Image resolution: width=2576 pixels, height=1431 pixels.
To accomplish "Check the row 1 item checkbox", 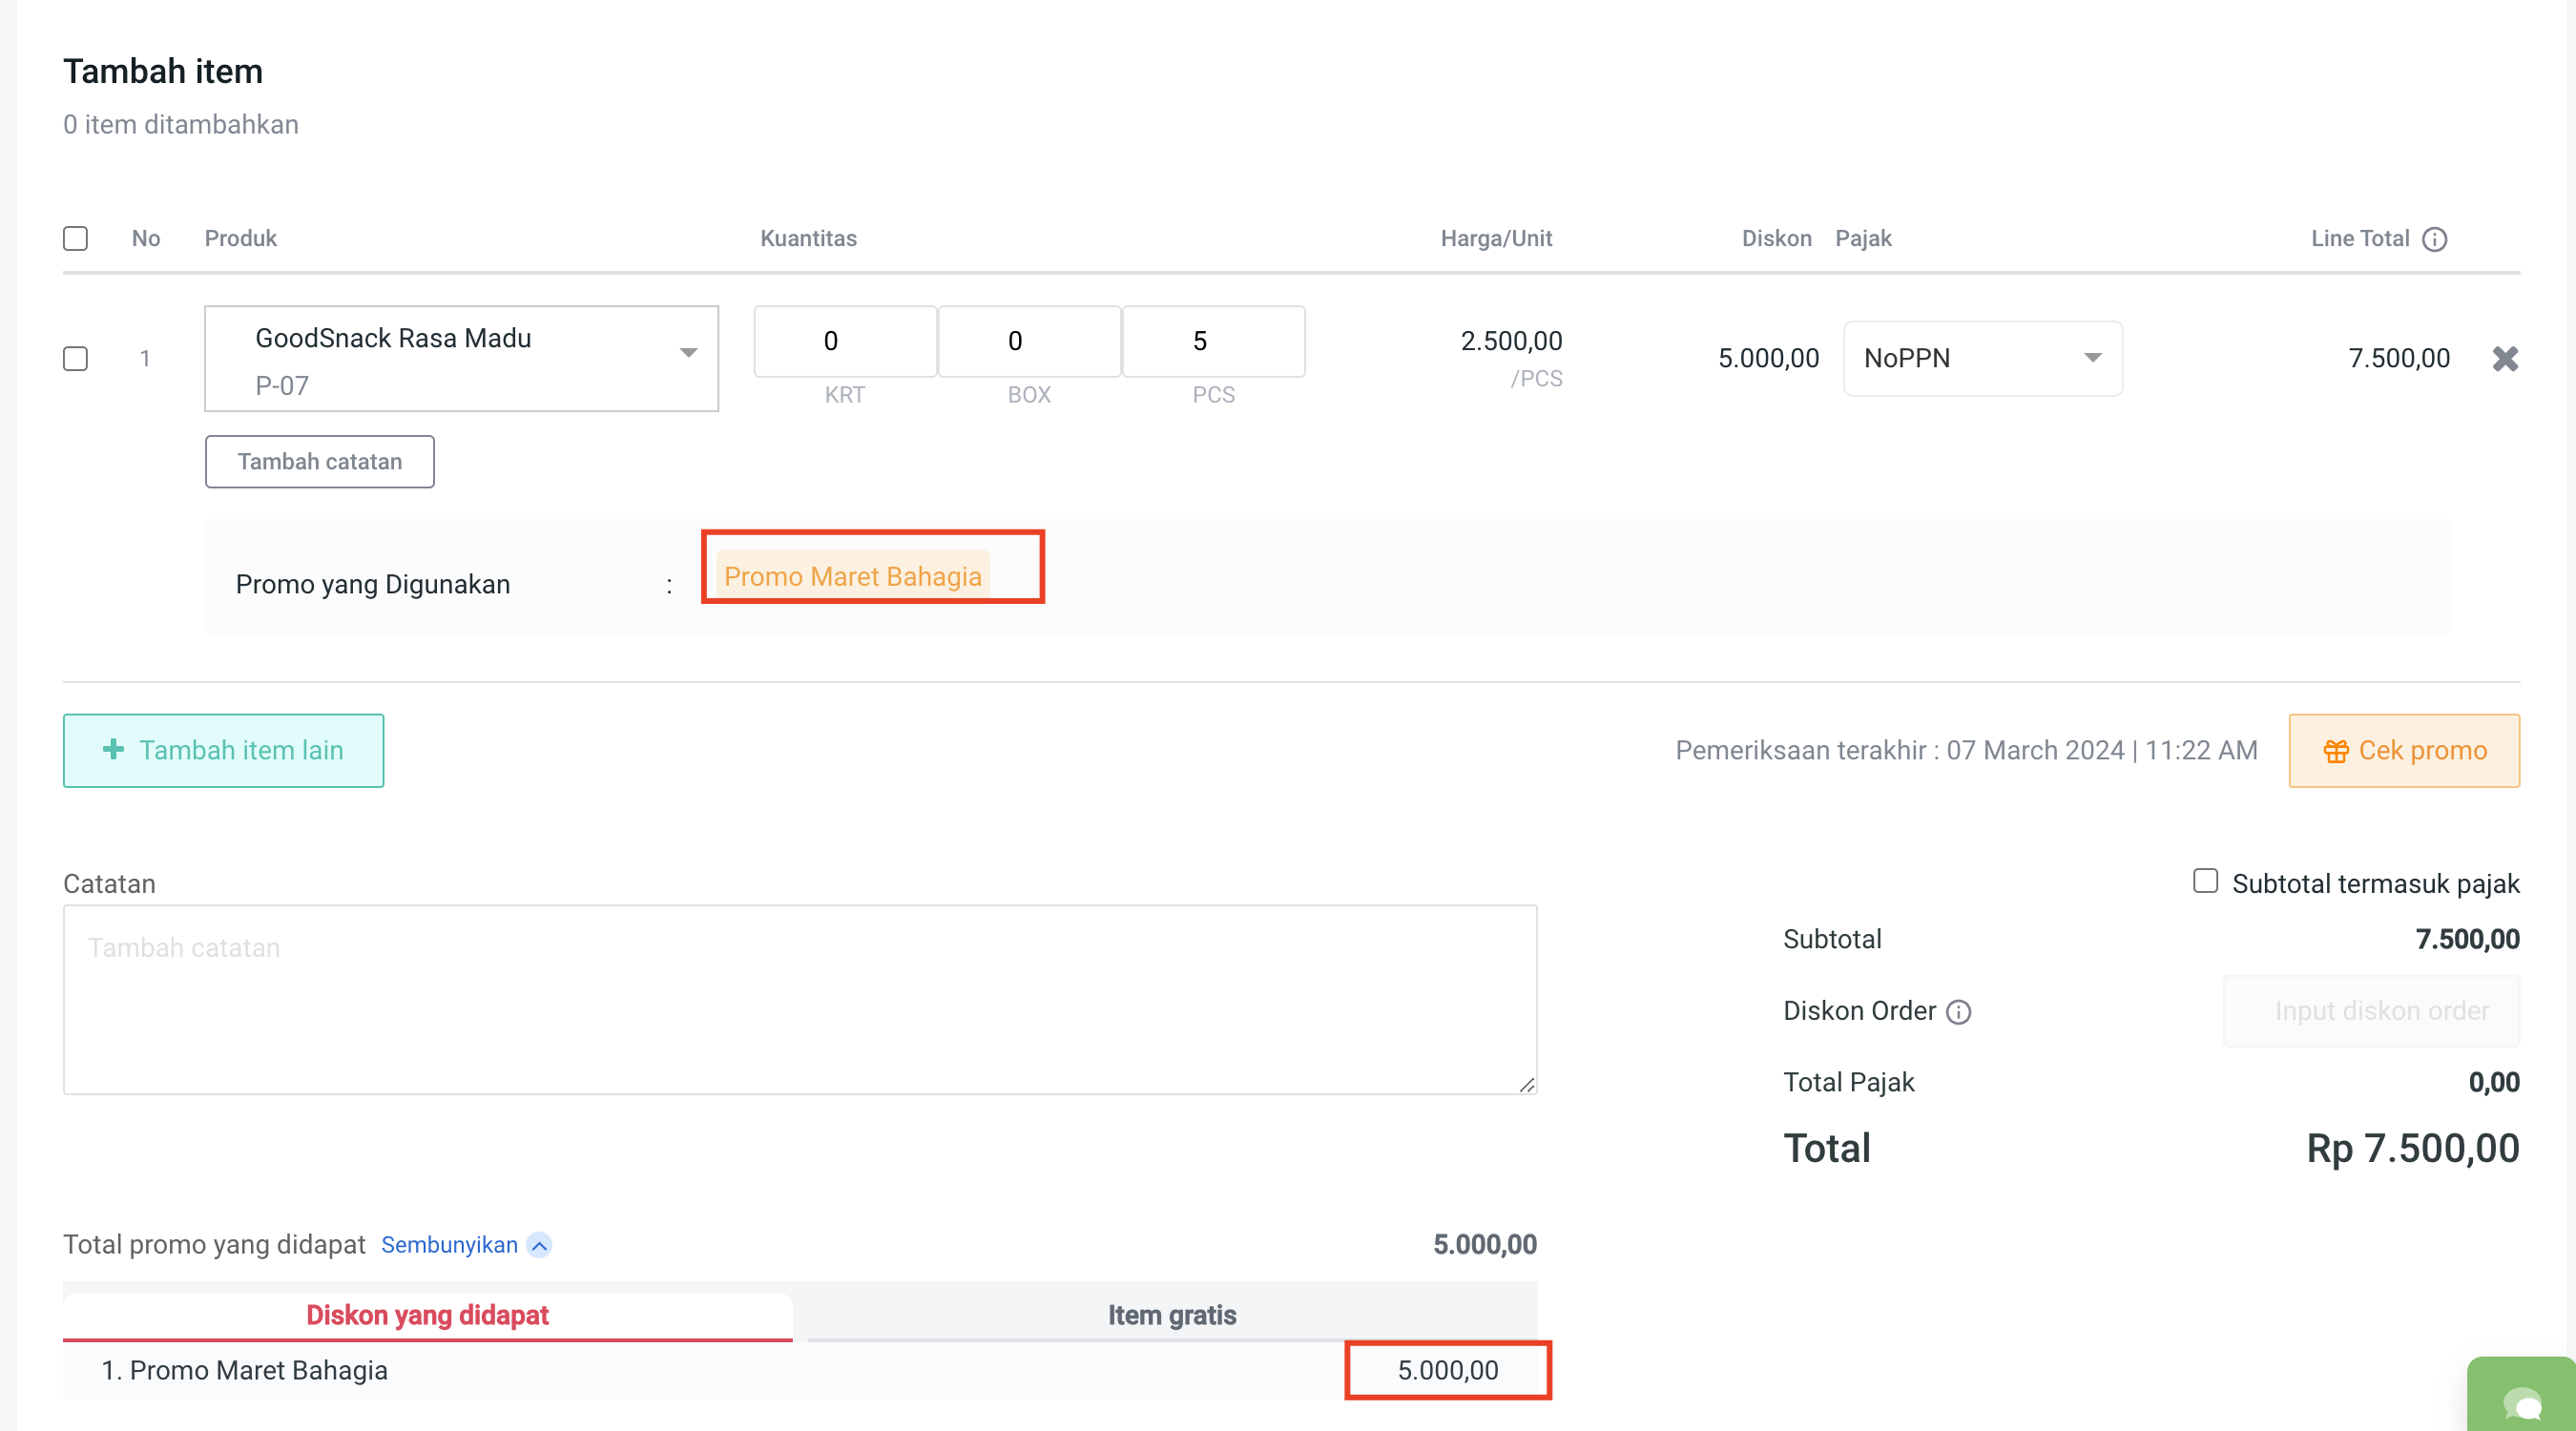I will point(75,358).
